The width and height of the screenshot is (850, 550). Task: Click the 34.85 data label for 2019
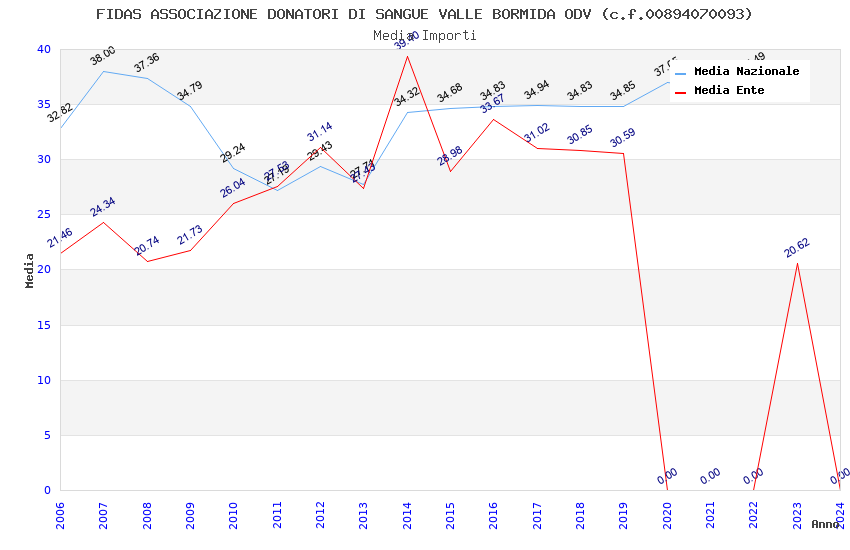click(623, 91)
